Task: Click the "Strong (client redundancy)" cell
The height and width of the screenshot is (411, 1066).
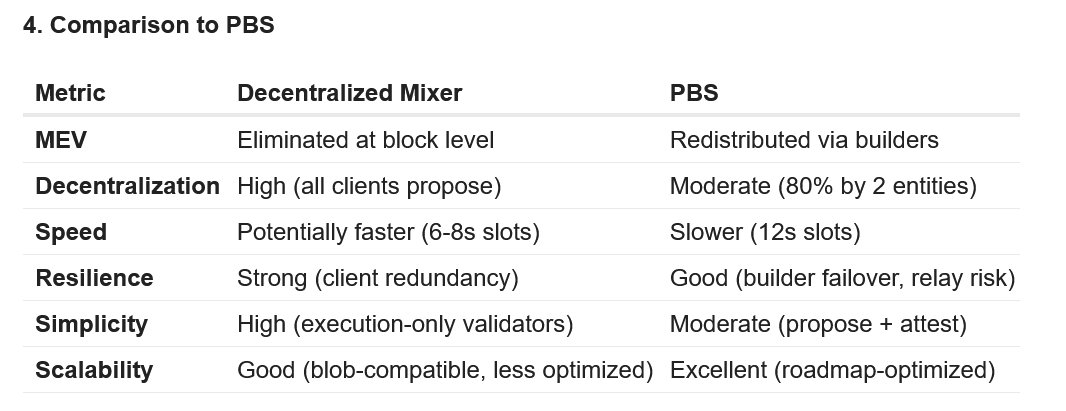Action: point(377,278)
